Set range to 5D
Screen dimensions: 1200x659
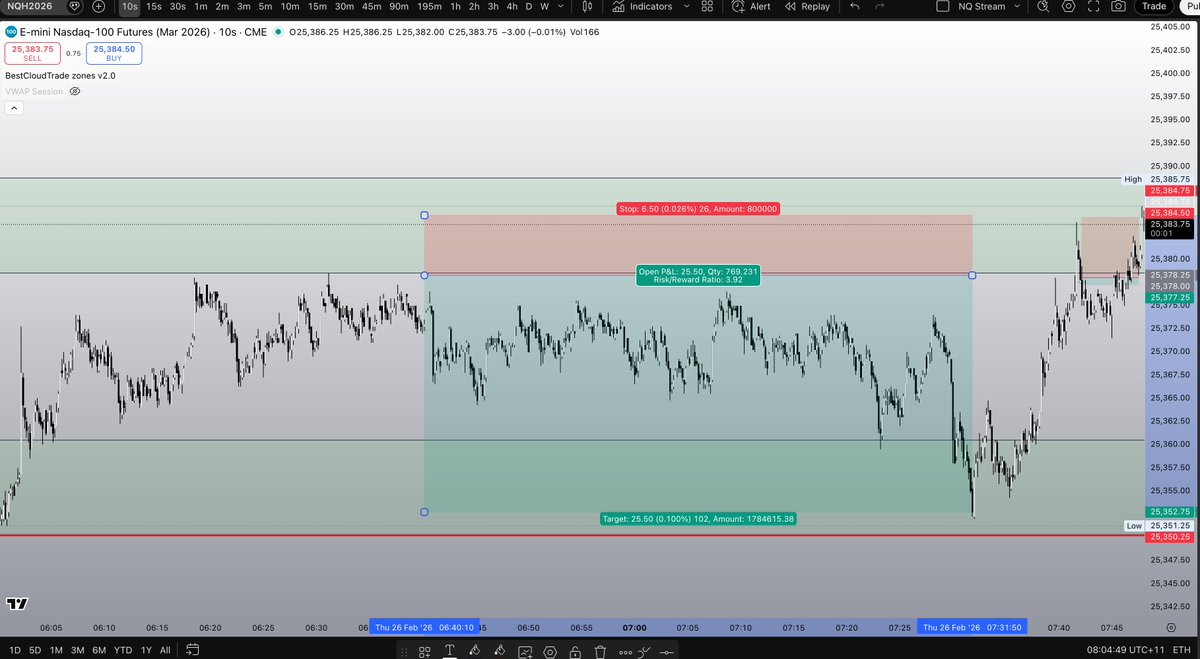pyautogui.click(x=35, y=650)
